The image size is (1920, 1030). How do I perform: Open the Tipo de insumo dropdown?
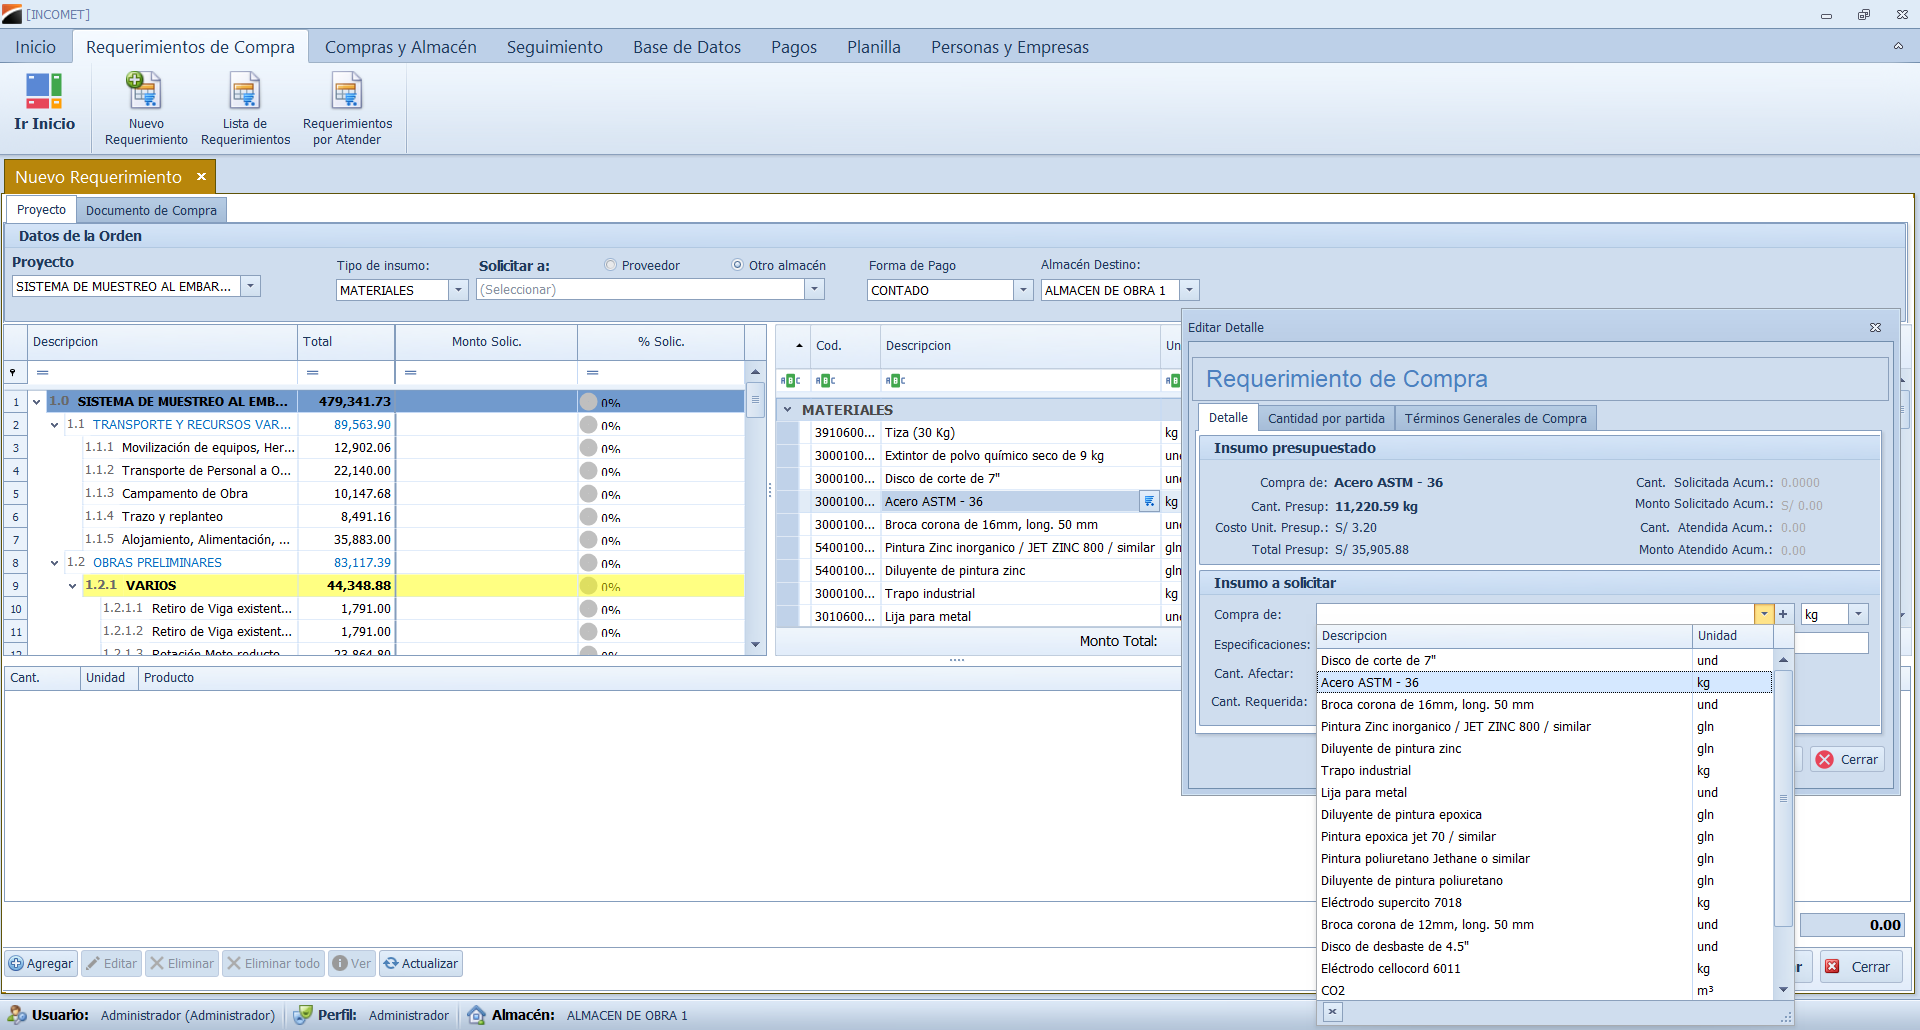point(458,290)
